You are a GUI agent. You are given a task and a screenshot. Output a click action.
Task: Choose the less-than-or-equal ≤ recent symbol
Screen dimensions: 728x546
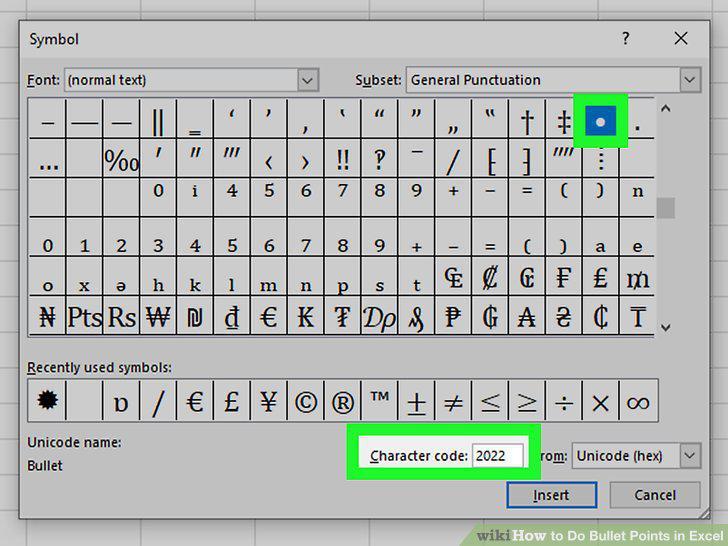click(490, 401)
